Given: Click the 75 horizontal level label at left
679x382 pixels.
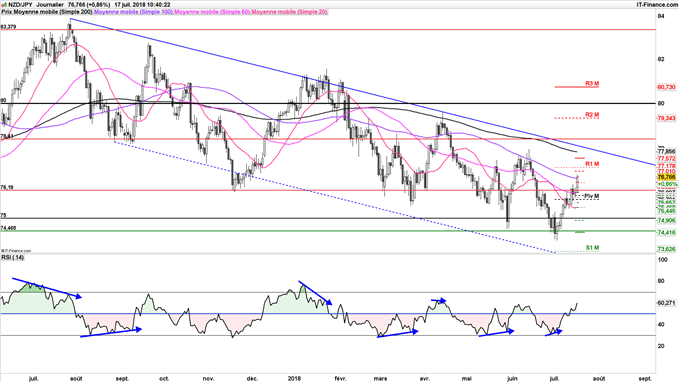Looking at the screenshot, I should [3, 215].
